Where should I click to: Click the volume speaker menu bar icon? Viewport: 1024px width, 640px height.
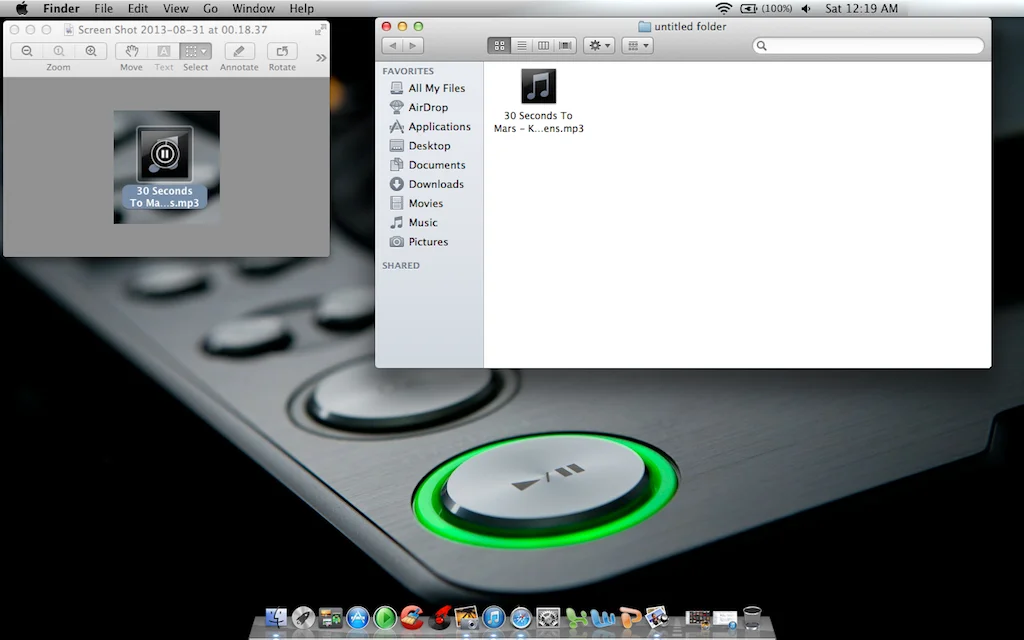807,8
